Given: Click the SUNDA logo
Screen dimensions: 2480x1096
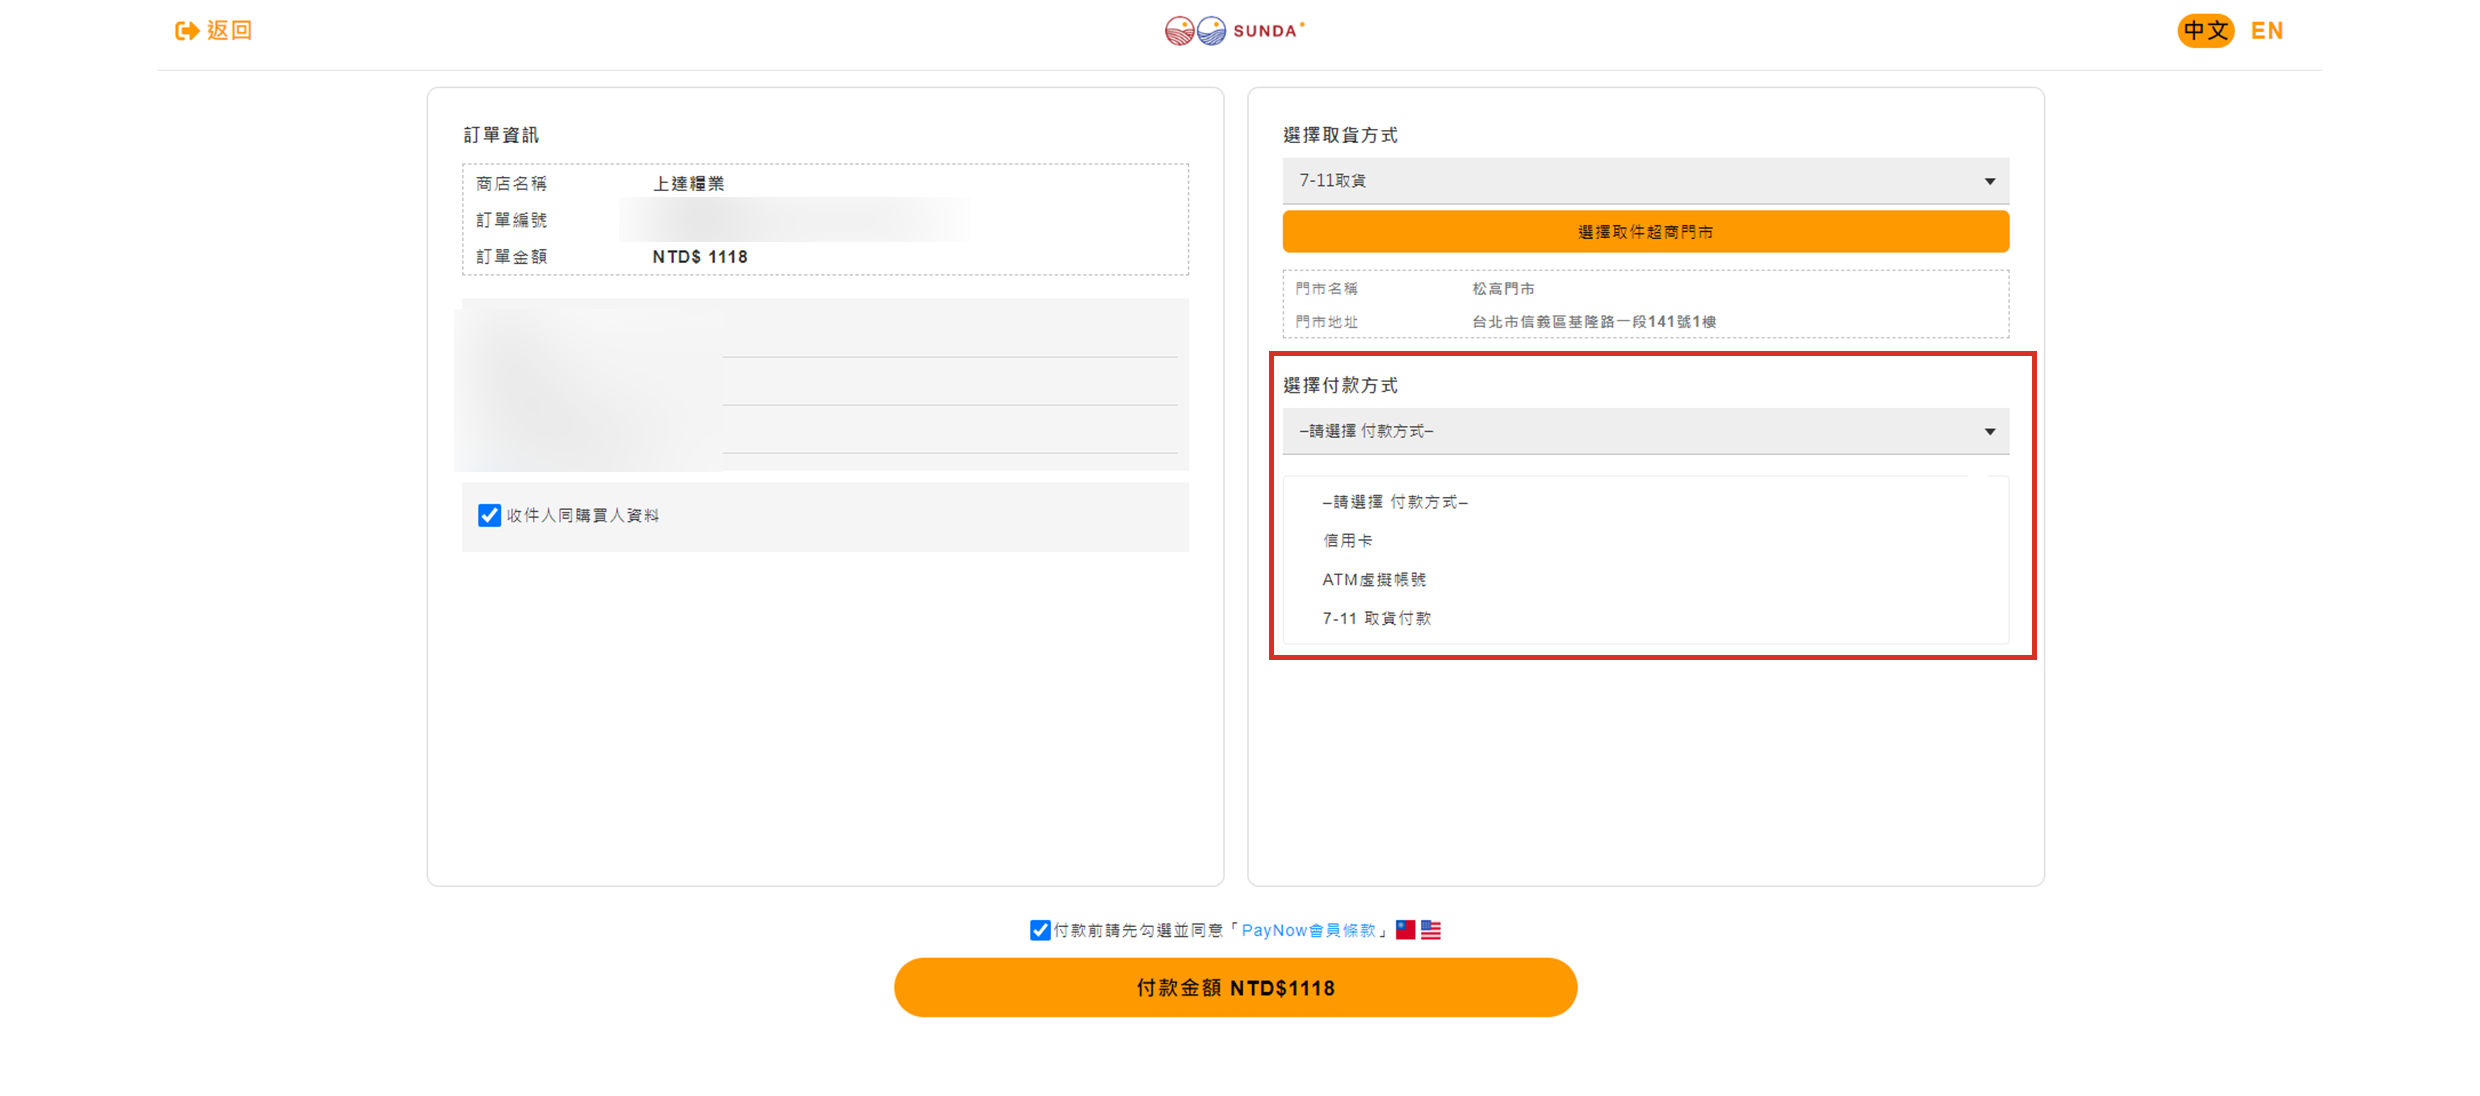Looking at the screenshot, I should coord(1234,31).
